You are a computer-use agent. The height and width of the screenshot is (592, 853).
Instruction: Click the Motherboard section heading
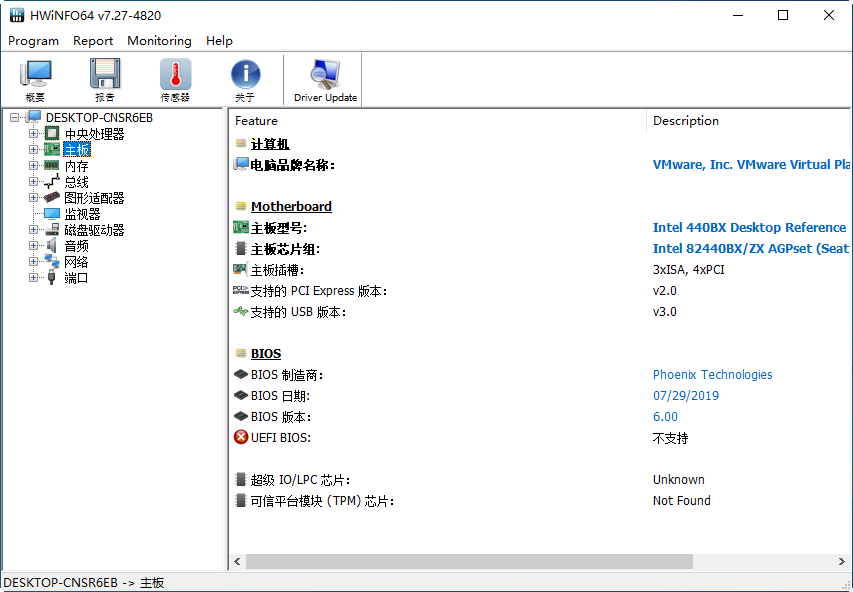[x=291, y=206]
